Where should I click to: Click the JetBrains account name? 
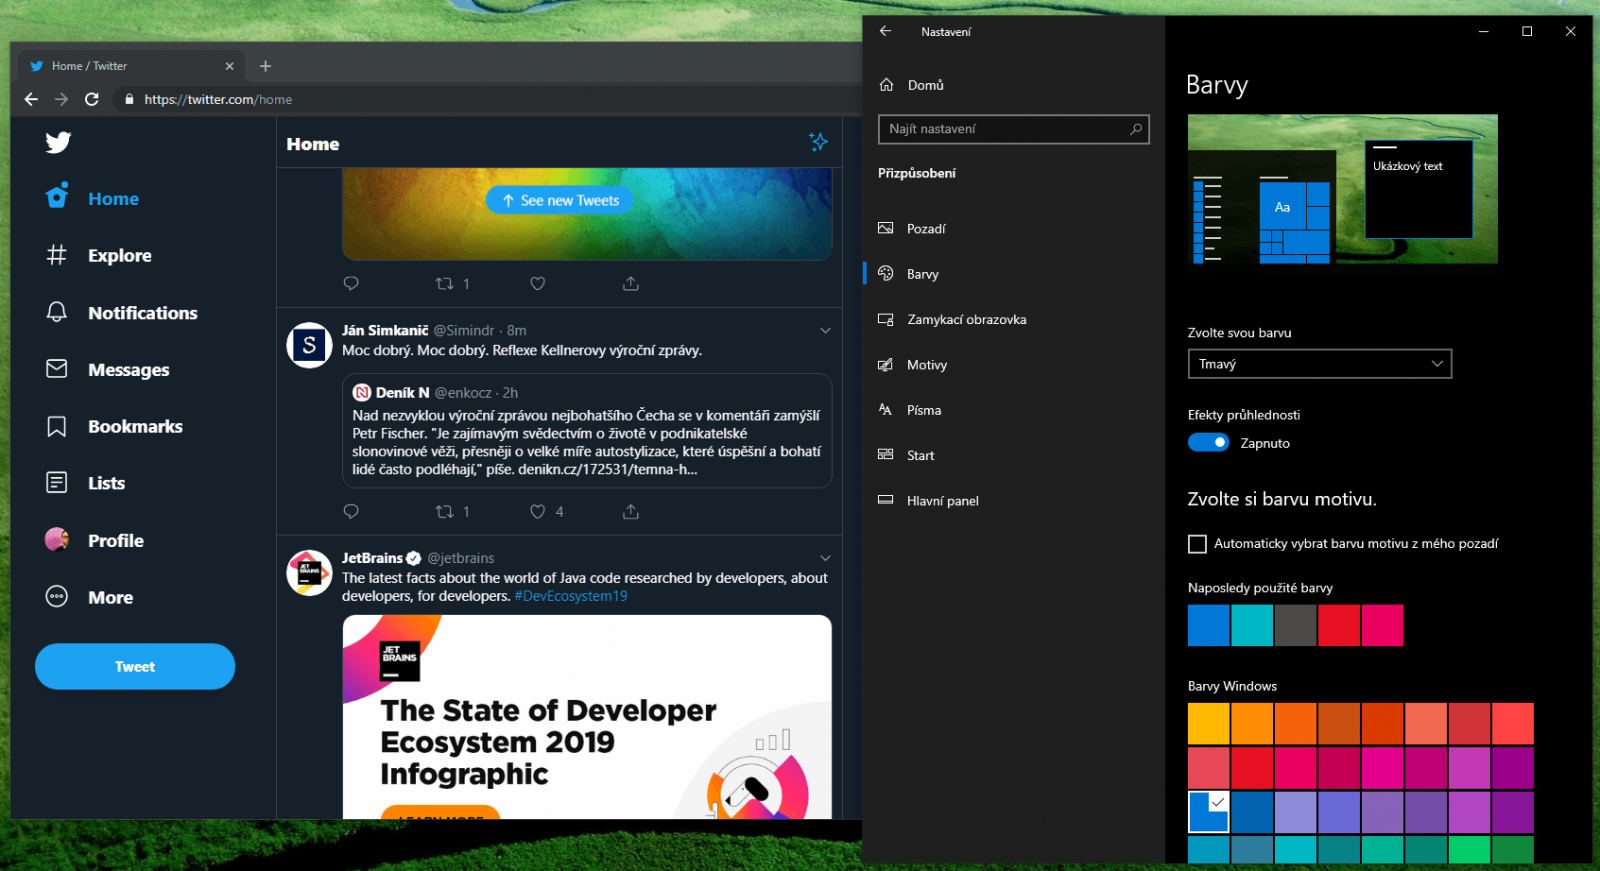click(x=372, y=558)
